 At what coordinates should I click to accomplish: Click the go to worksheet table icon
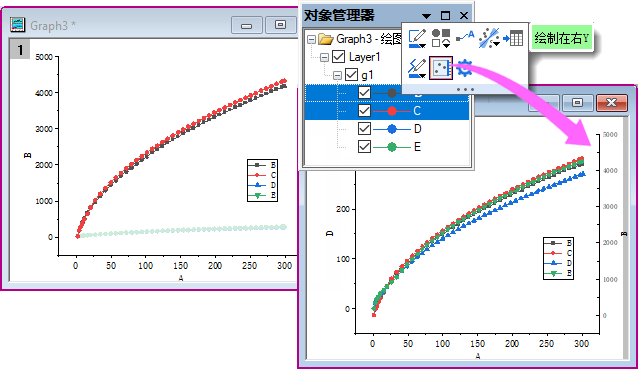coord(513,38)
